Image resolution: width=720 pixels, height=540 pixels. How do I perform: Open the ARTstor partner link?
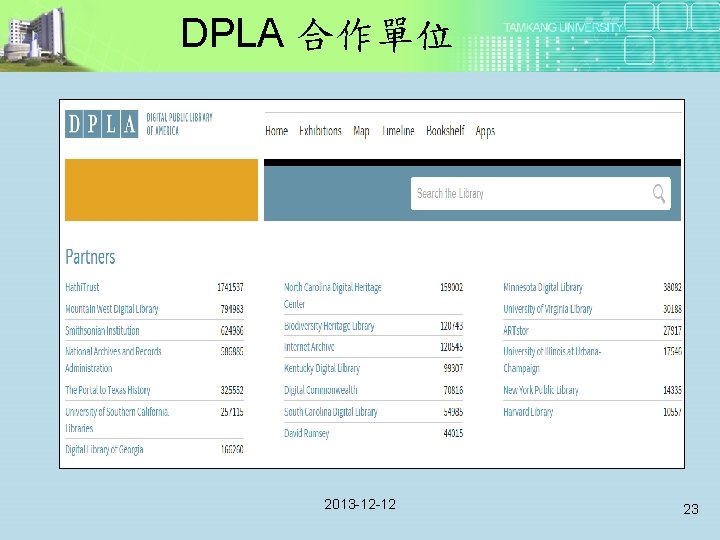point(516,331)
